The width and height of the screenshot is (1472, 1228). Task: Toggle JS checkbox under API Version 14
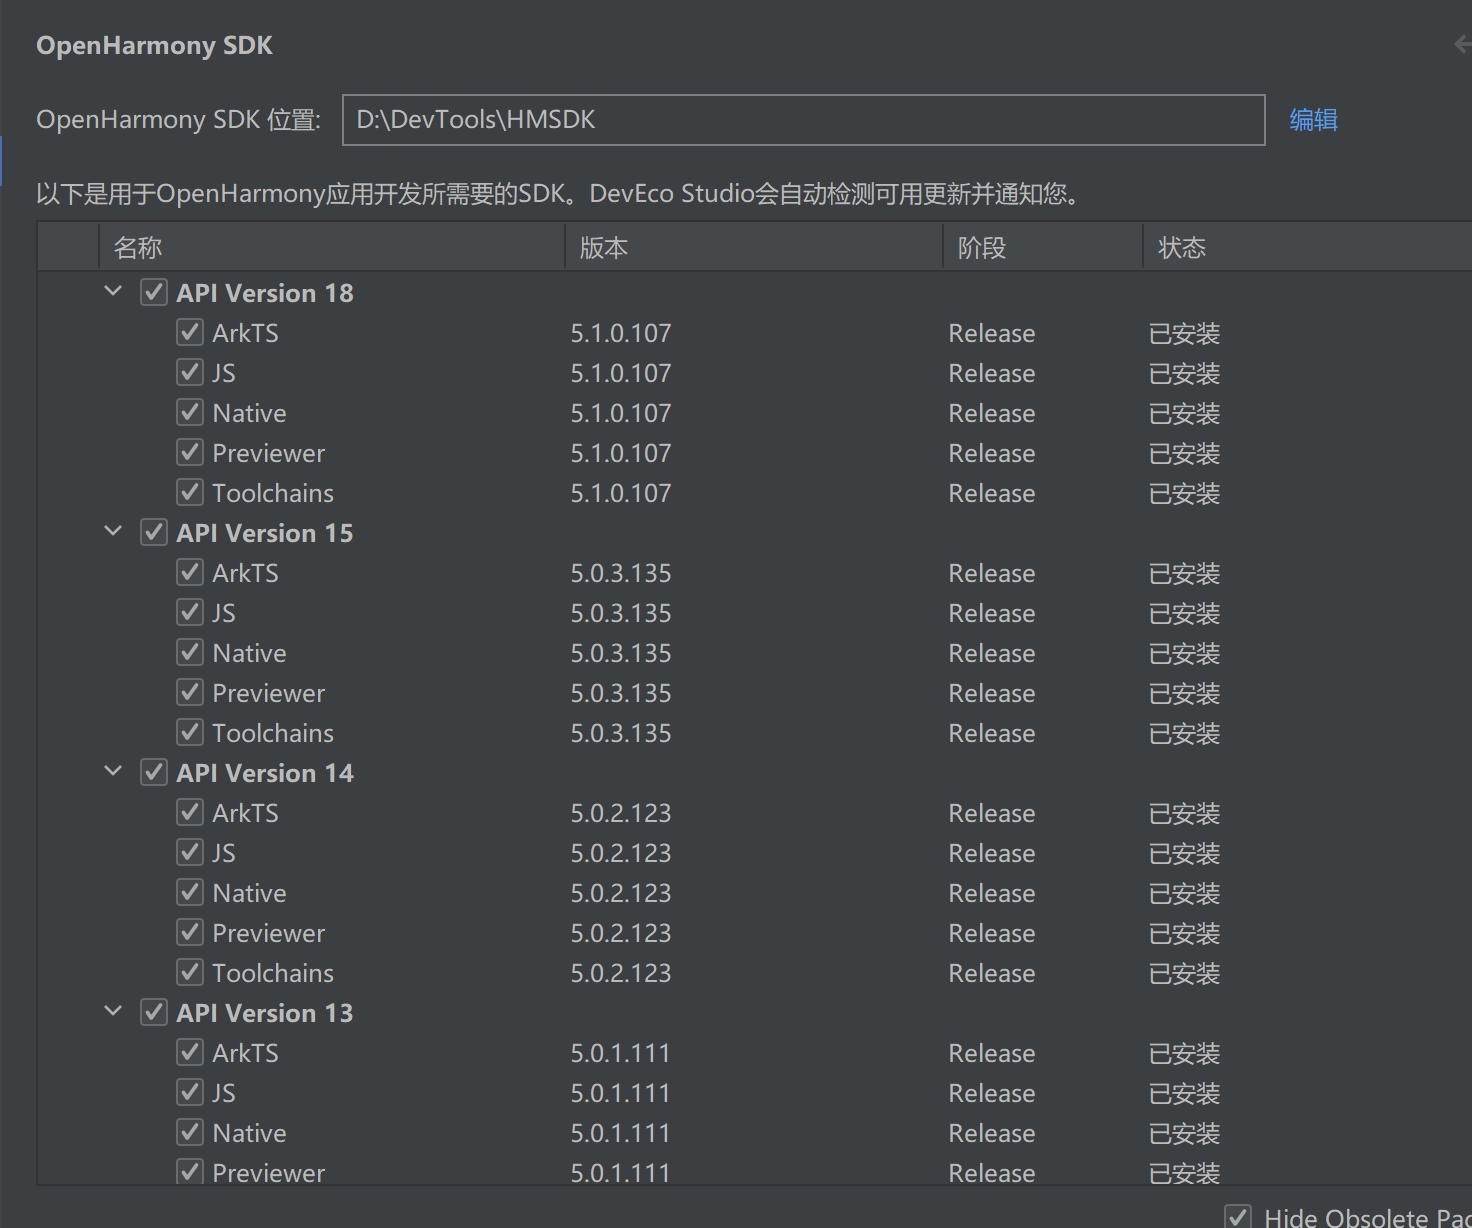tap(190, 852)
